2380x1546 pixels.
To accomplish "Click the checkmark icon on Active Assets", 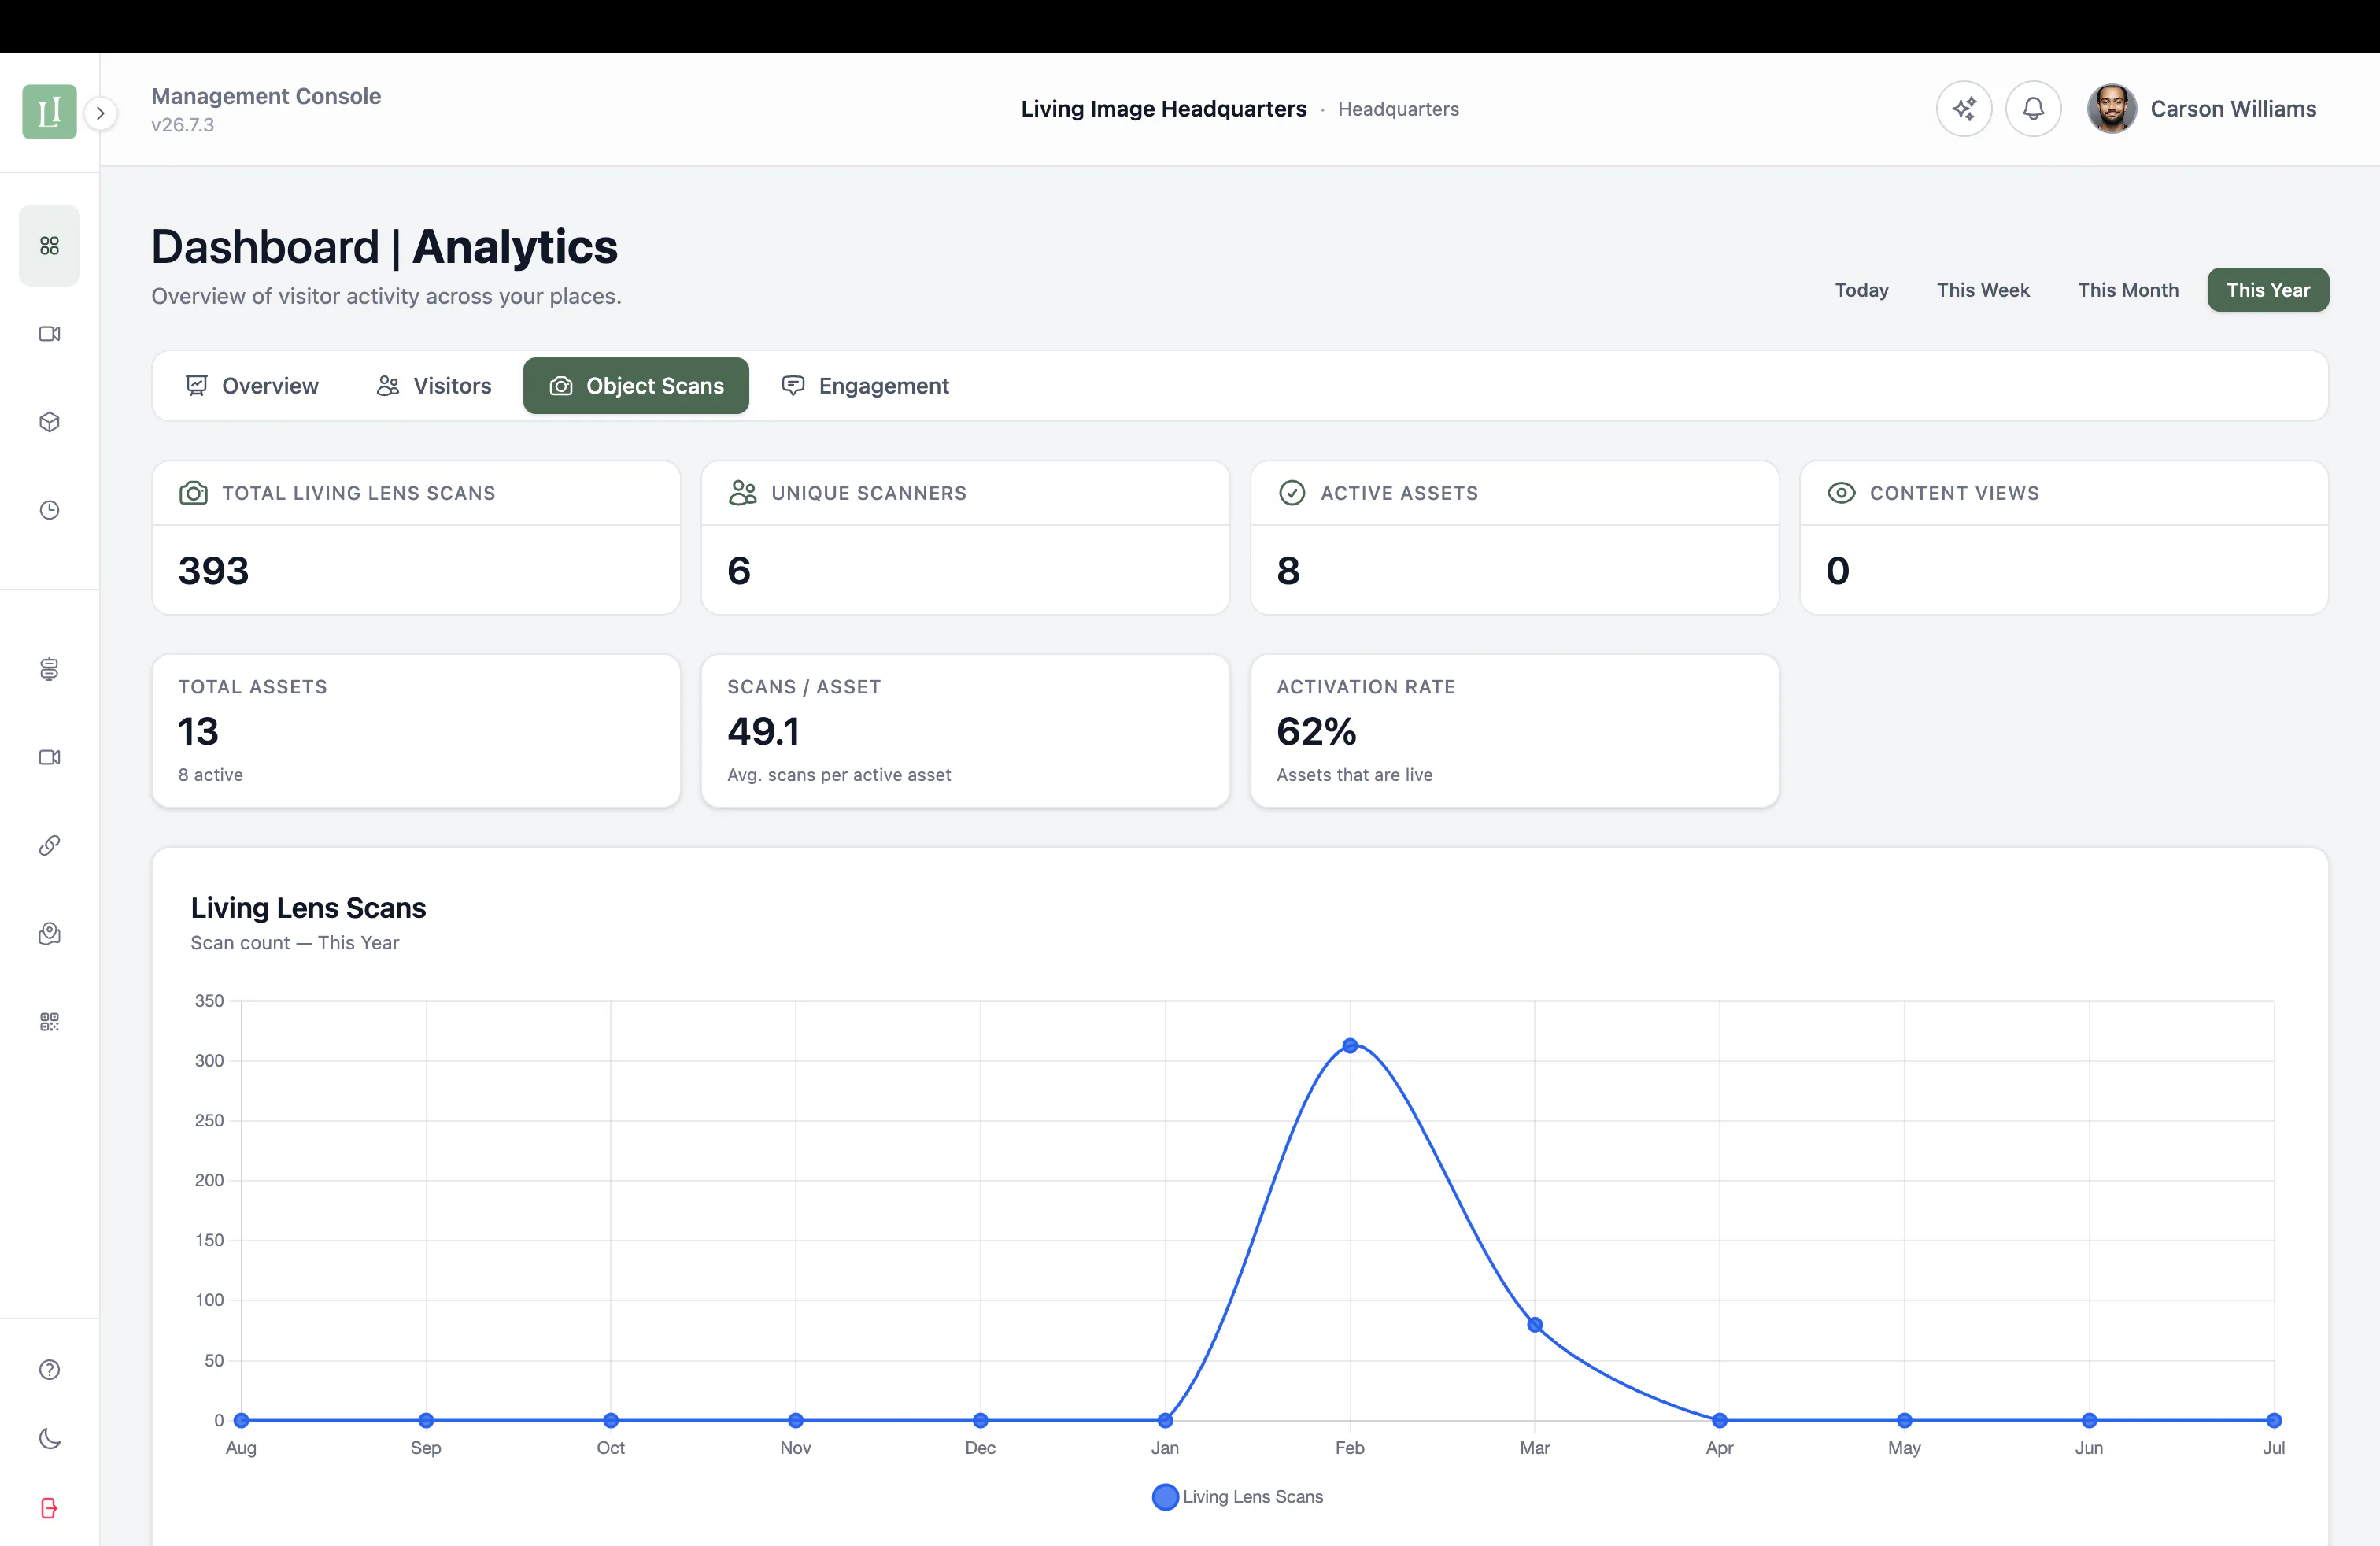I will click(1291, 493).
